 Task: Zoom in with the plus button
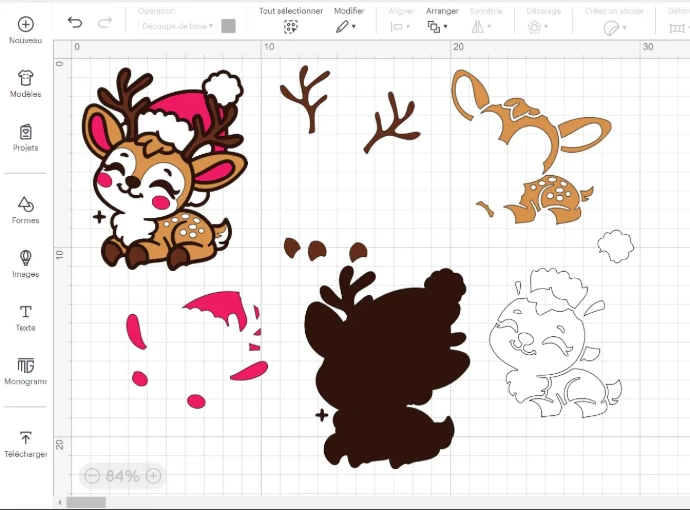[153, 476]
